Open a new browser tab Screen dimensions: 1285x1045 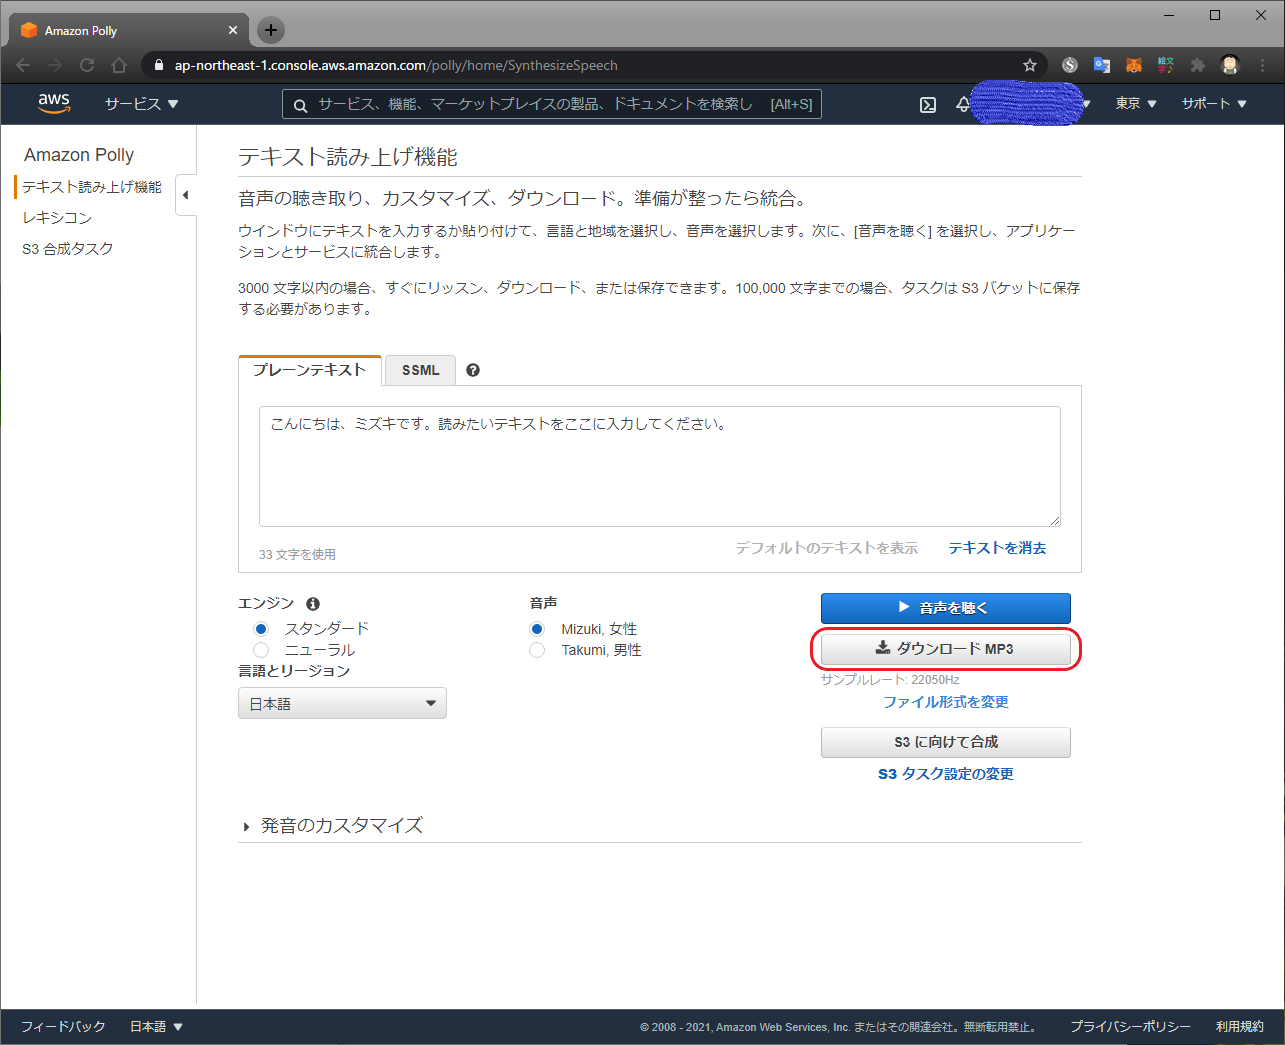point(271,30)
